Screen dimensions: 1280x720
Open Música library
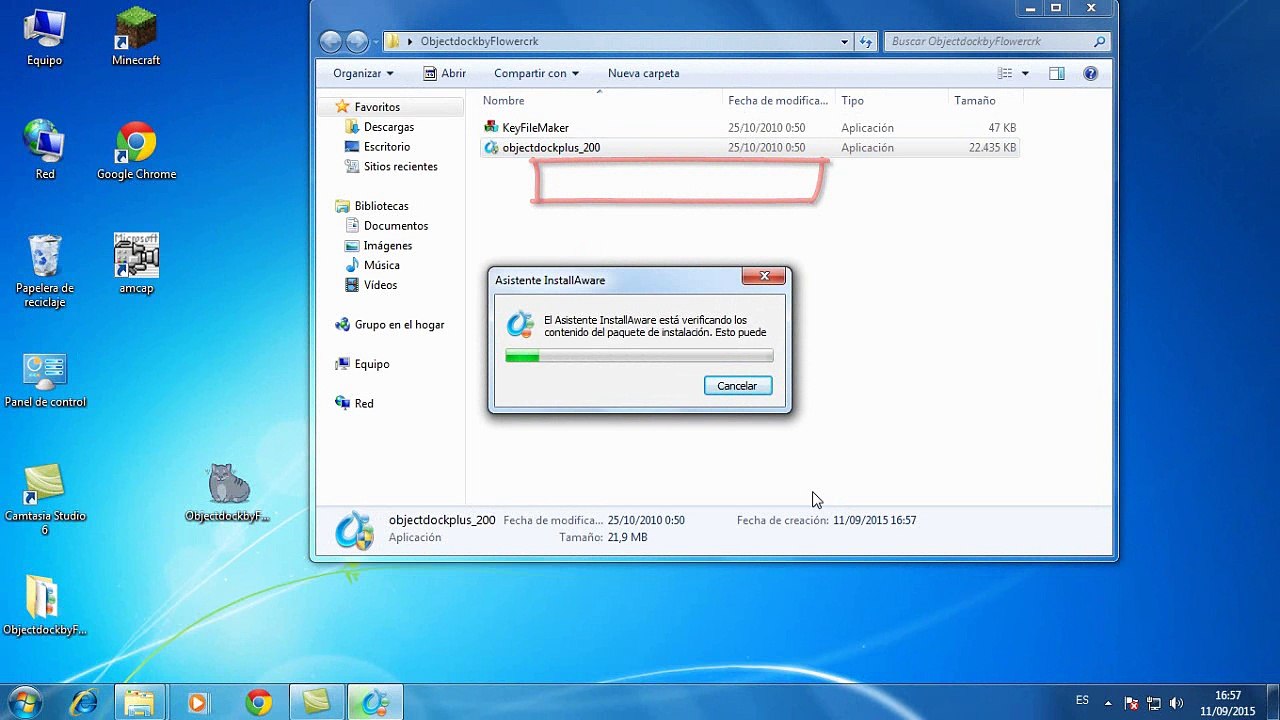(x=381, y=265)
